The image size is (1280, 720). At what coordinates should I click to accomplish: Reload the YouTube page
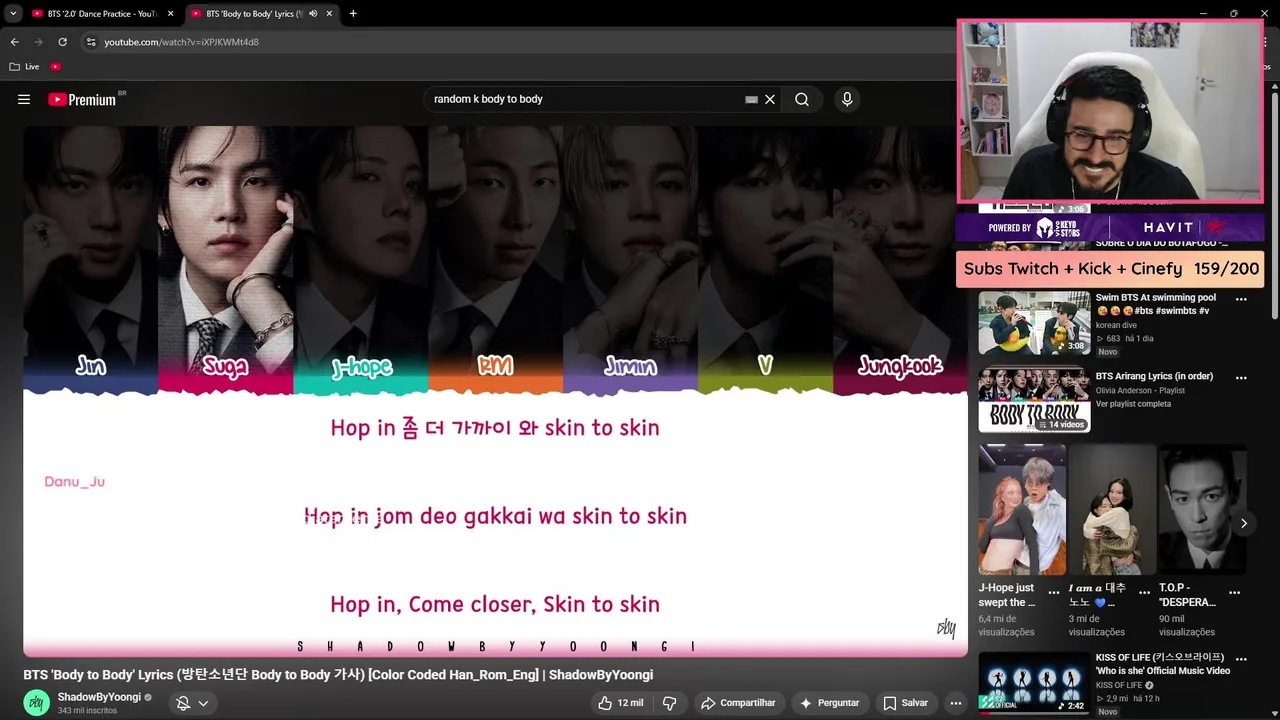click(62, 42)
